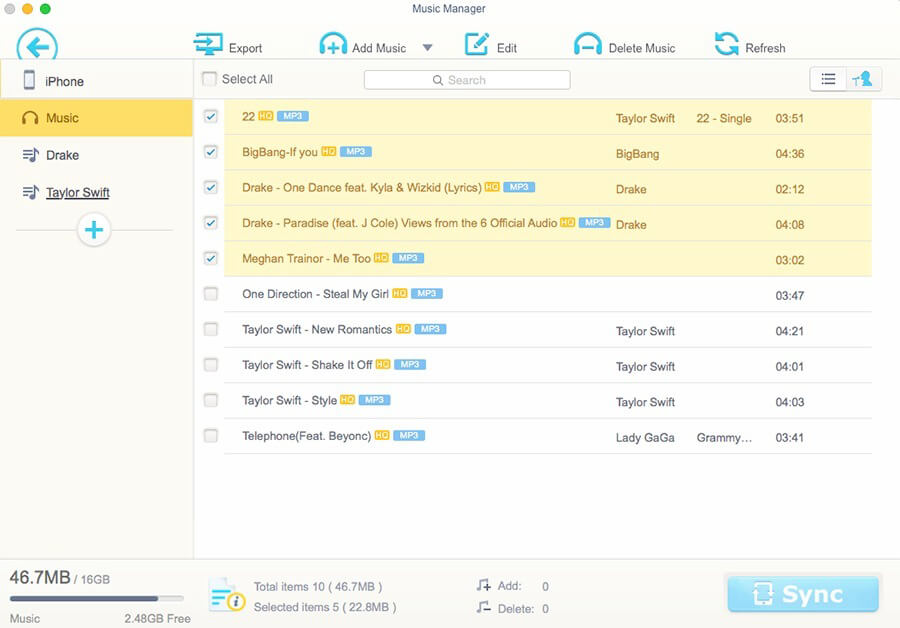This screenshot has width=900, height=628.
Task: Add new playlist with plus icon
Action: coord(94,231)
